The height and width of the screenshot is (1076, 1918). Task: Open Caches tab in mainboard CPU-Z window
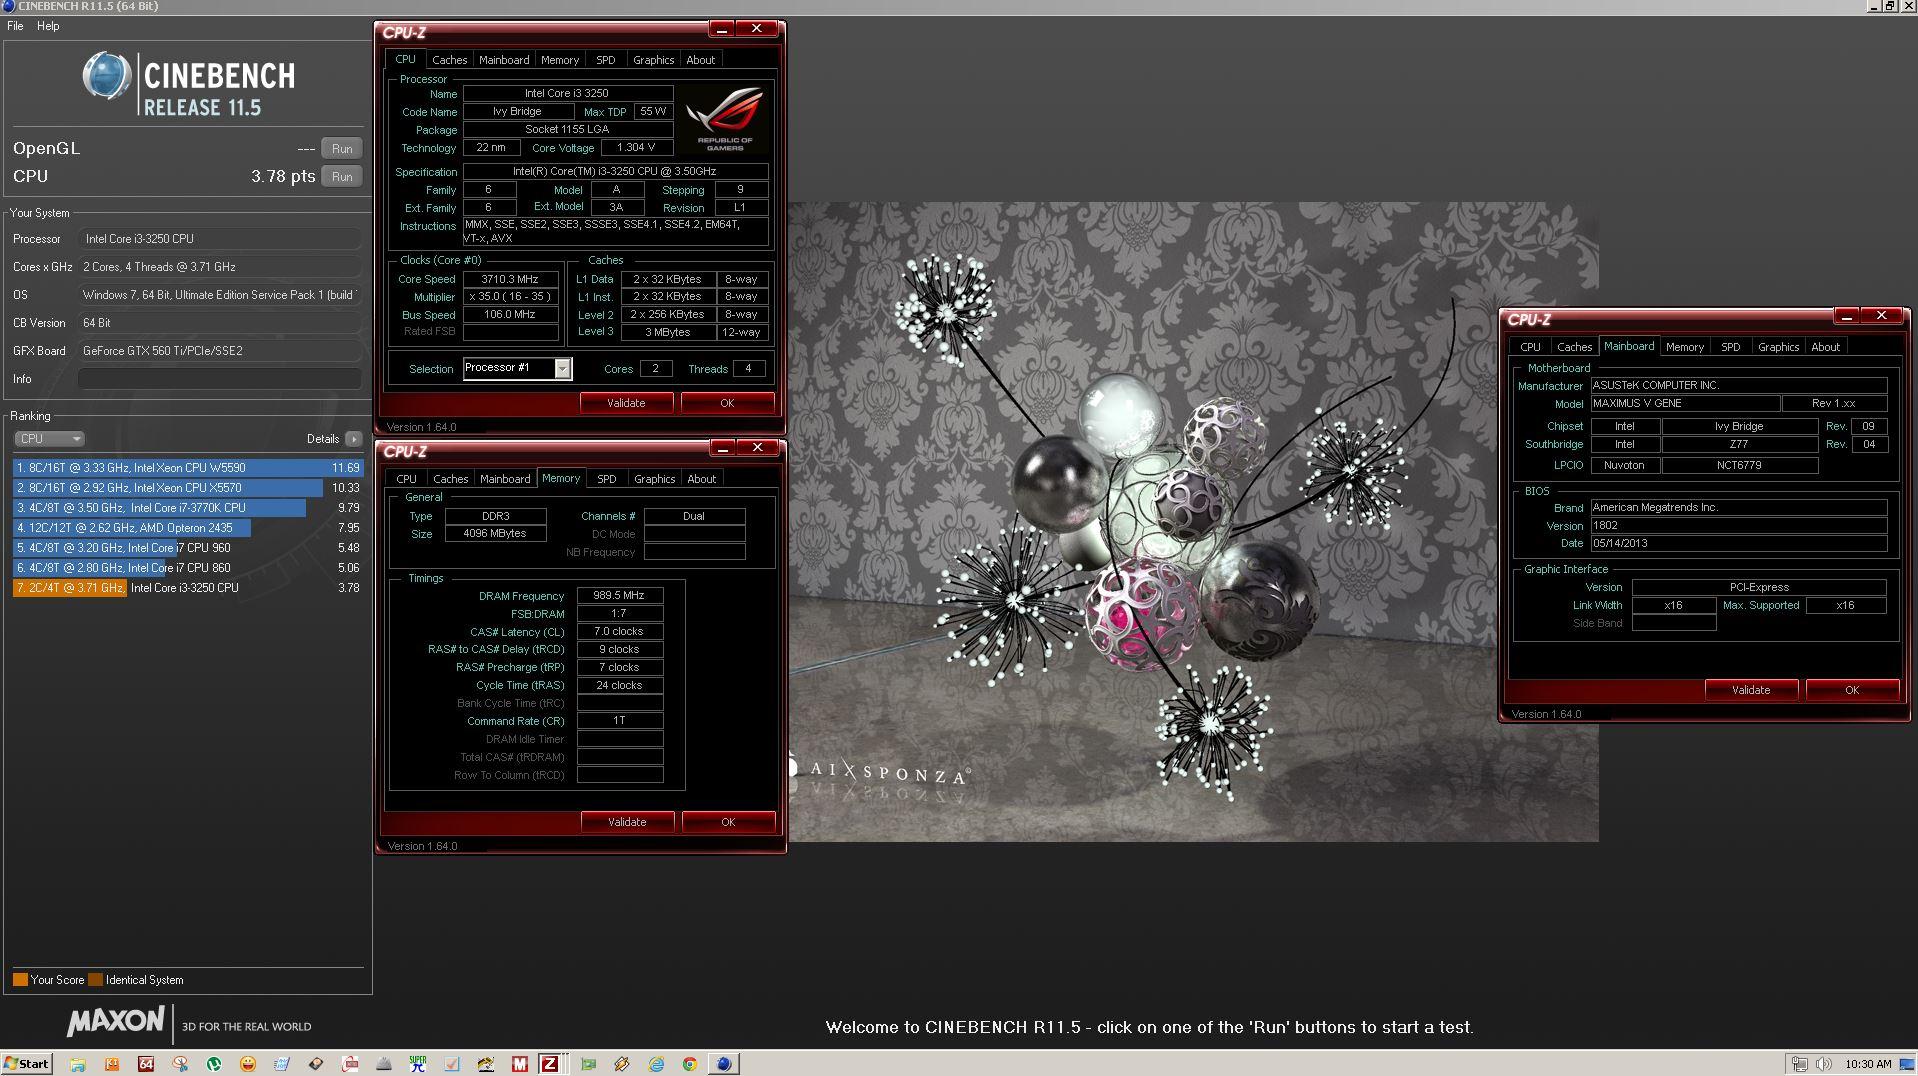point(1574,347)
